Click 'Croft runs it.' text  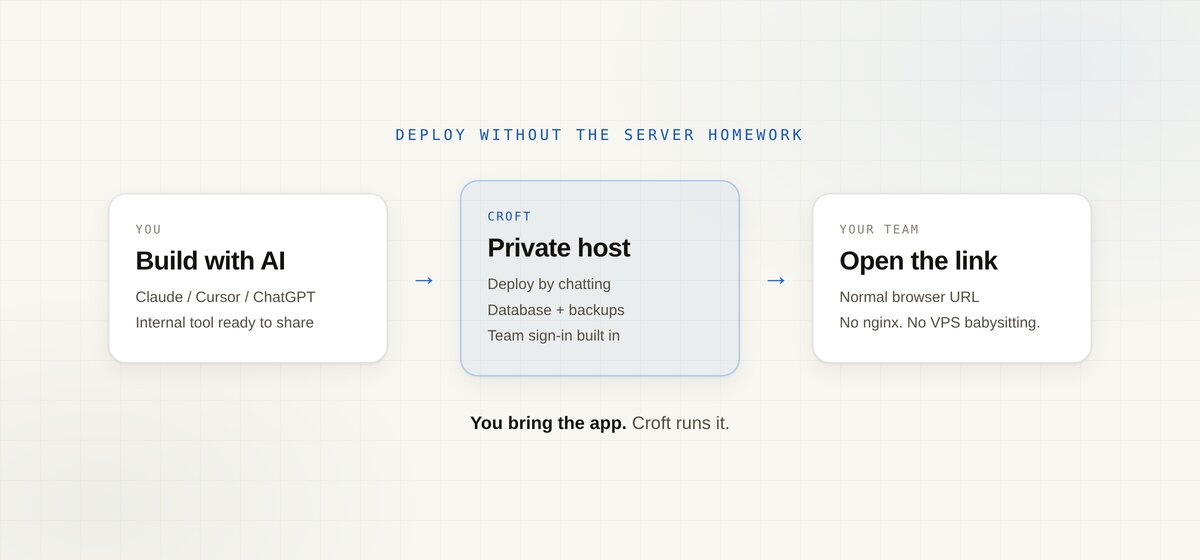click(681, 423)
